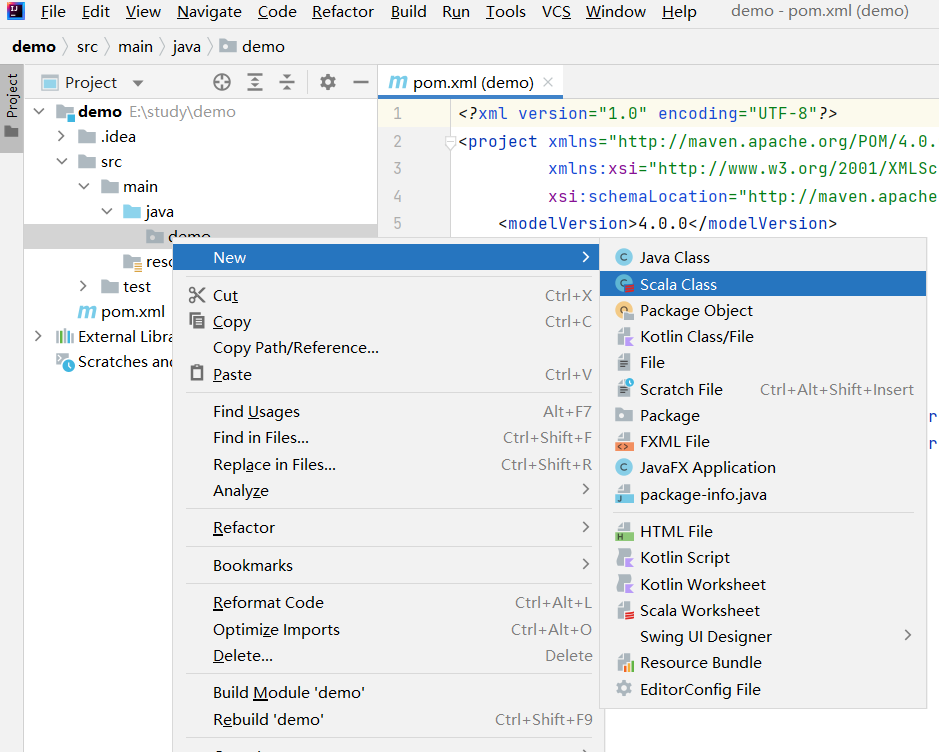
Task: Close the pom.xml editor tab
Action: pyautogui.click(x=548, y=83)
